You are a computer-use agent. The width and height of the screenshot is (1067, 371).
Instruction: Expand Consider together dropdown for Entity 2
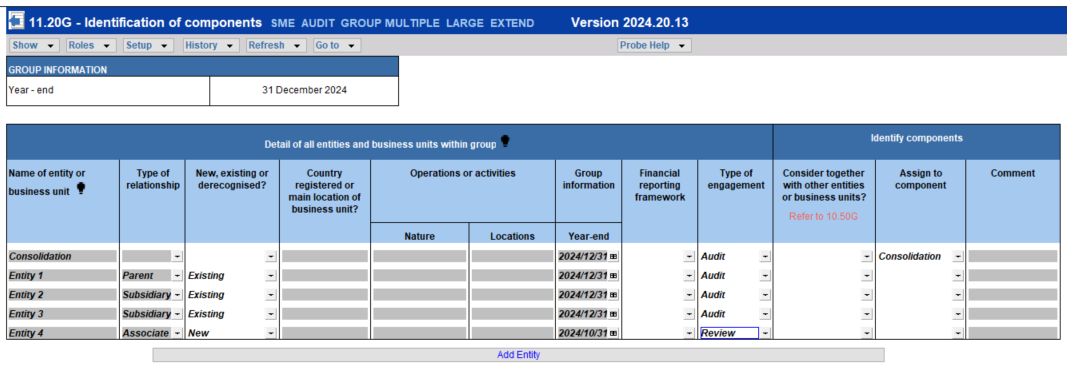(x=866, y=295)
